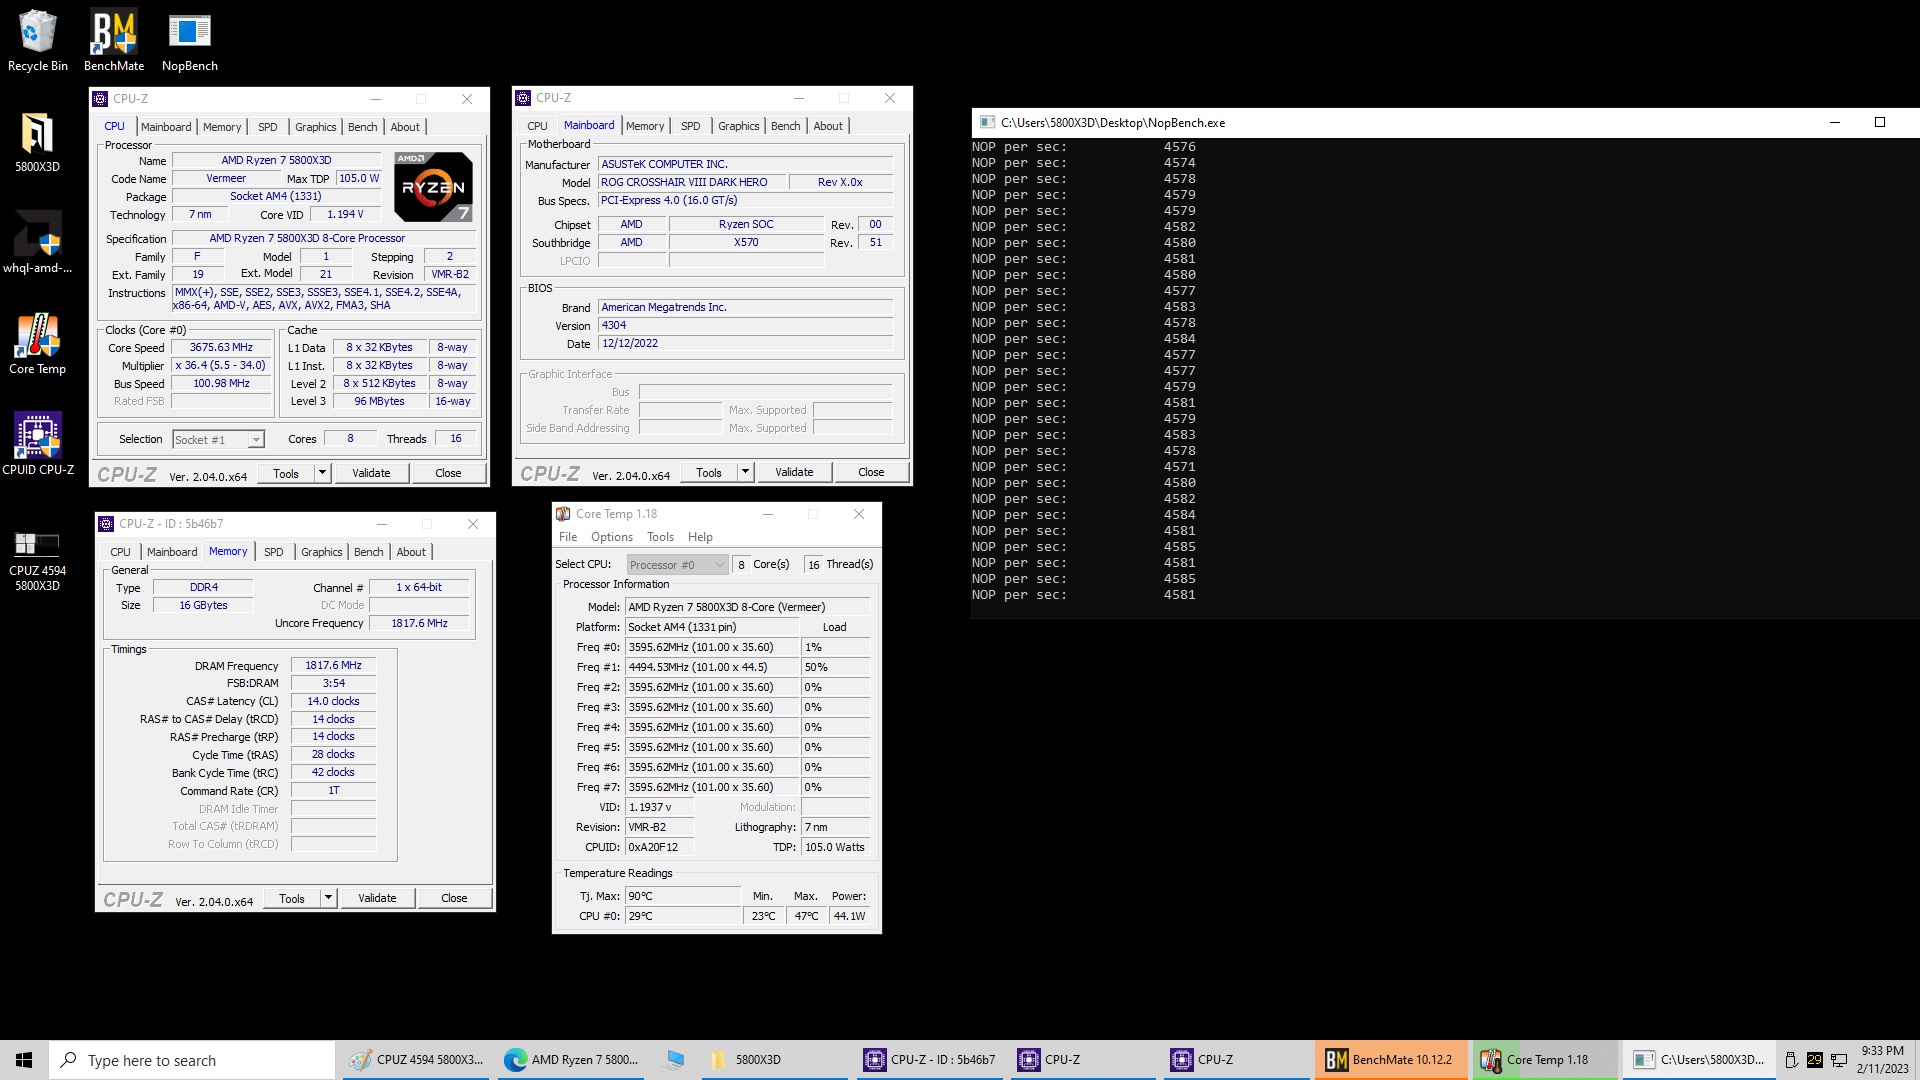Viewport: 1920px width, 1080px height.
Task: Open the BenchMate desktop shortcut
Action: (114, 42)
